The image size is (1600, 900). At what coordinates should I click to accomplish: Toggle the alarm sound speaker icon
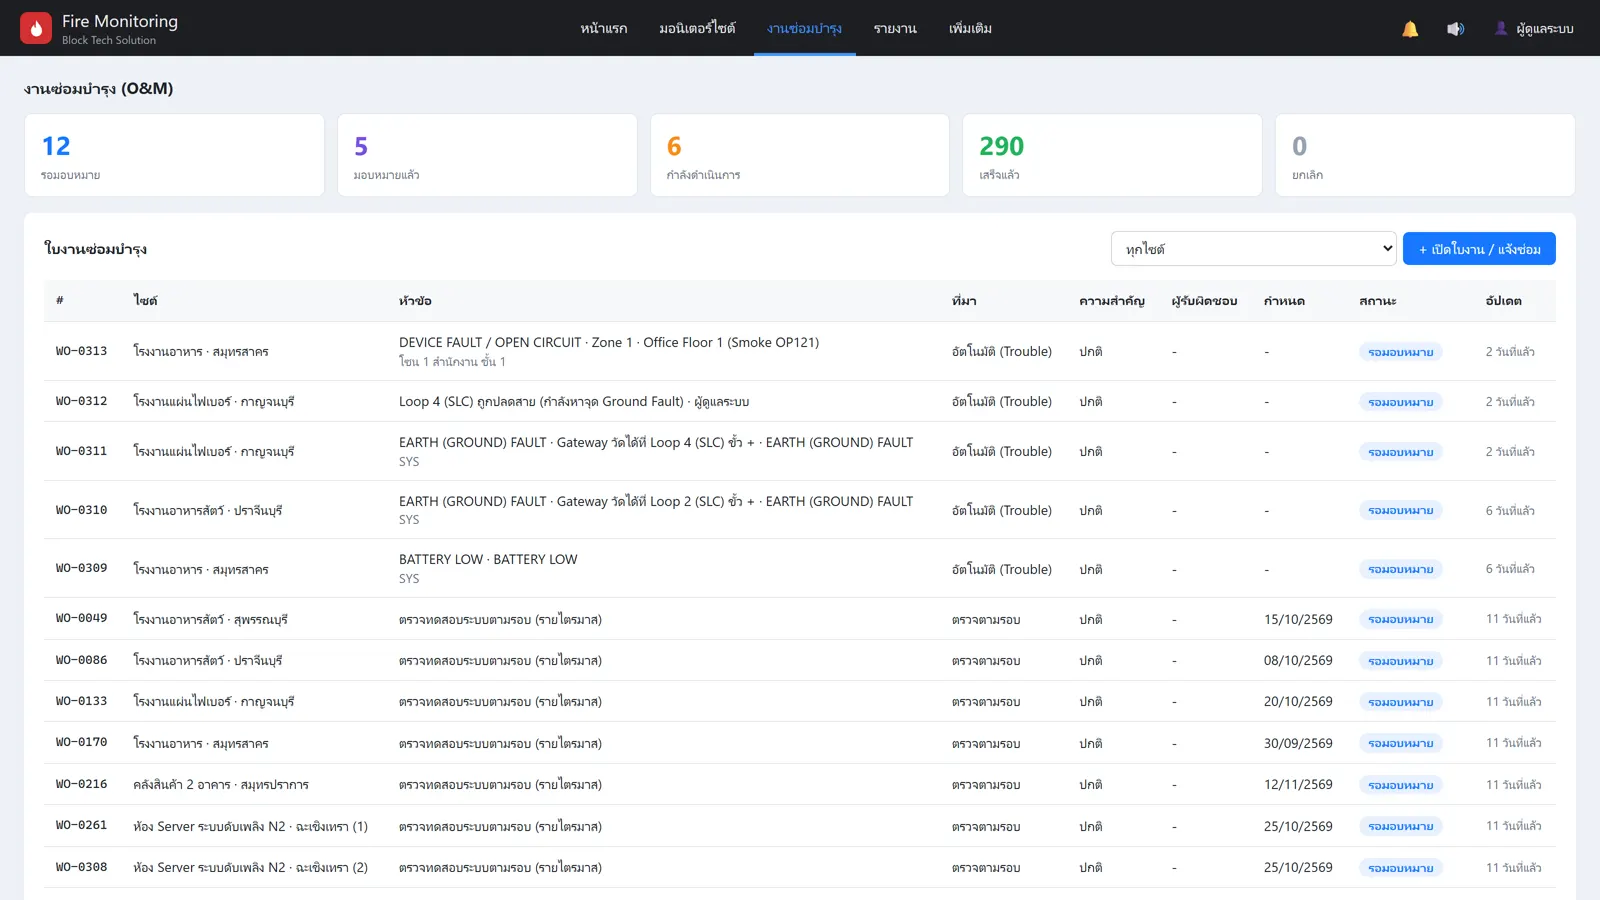pos(1455,29)
